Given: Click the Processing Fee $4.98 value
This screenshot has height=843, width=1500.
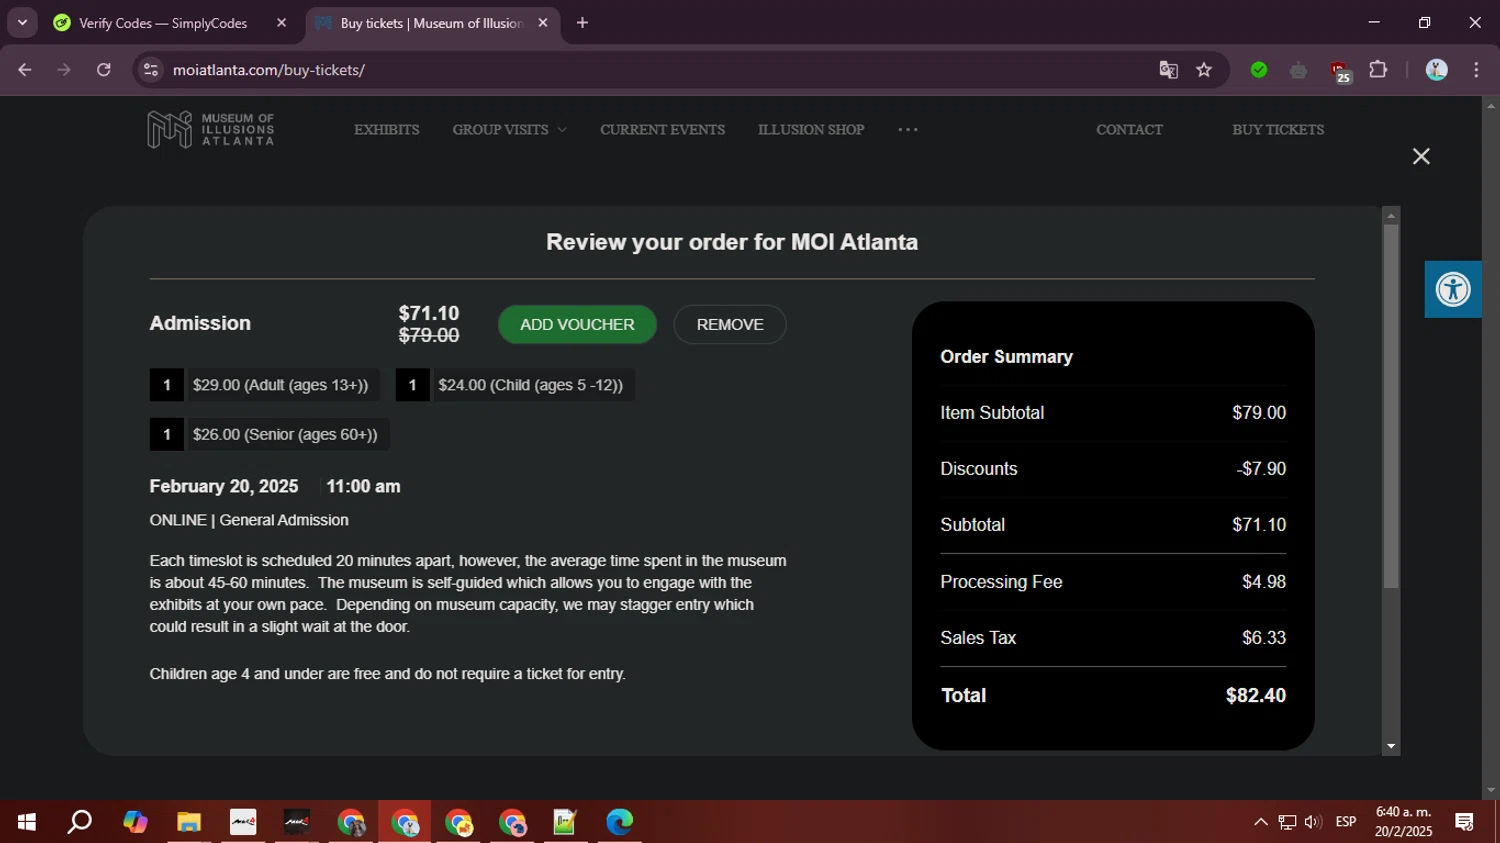Looking at the screenshot, I should (1264, 582).
